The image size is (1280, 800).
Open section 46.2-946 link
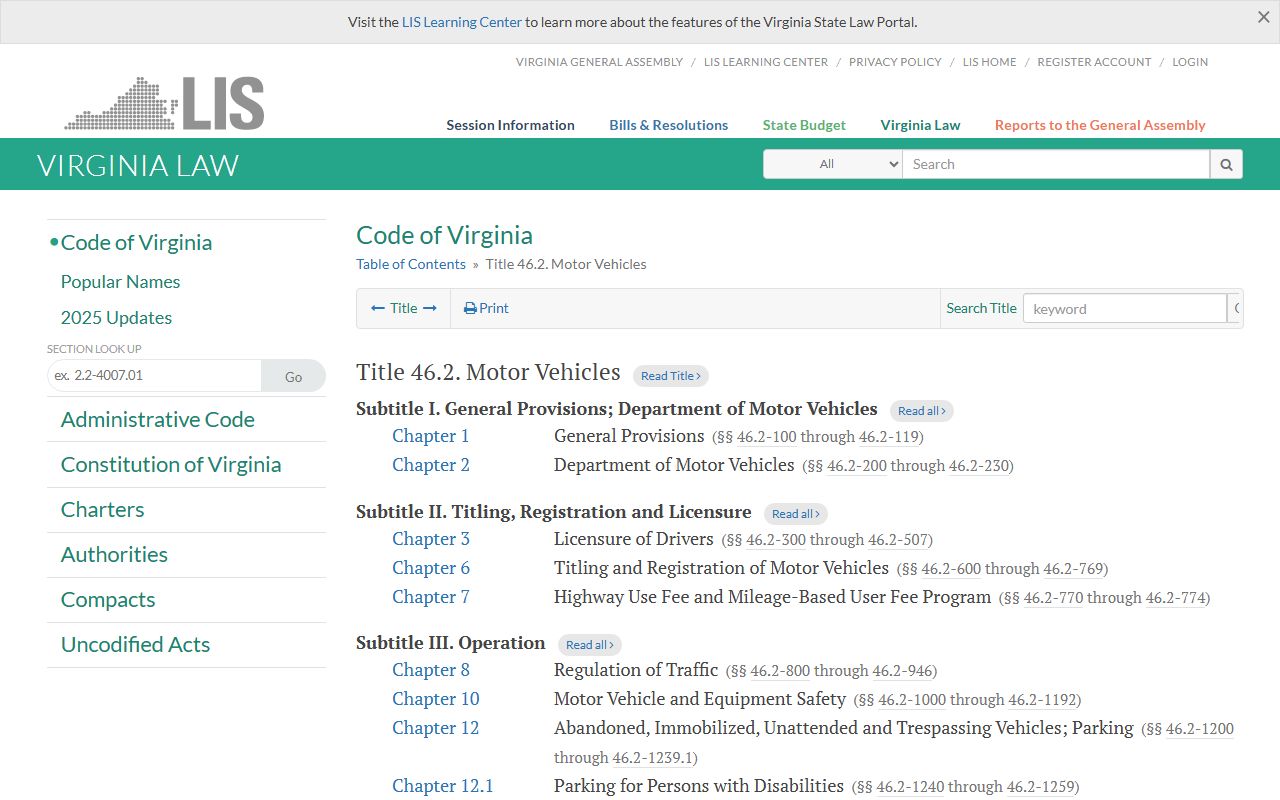coord(902,671)
